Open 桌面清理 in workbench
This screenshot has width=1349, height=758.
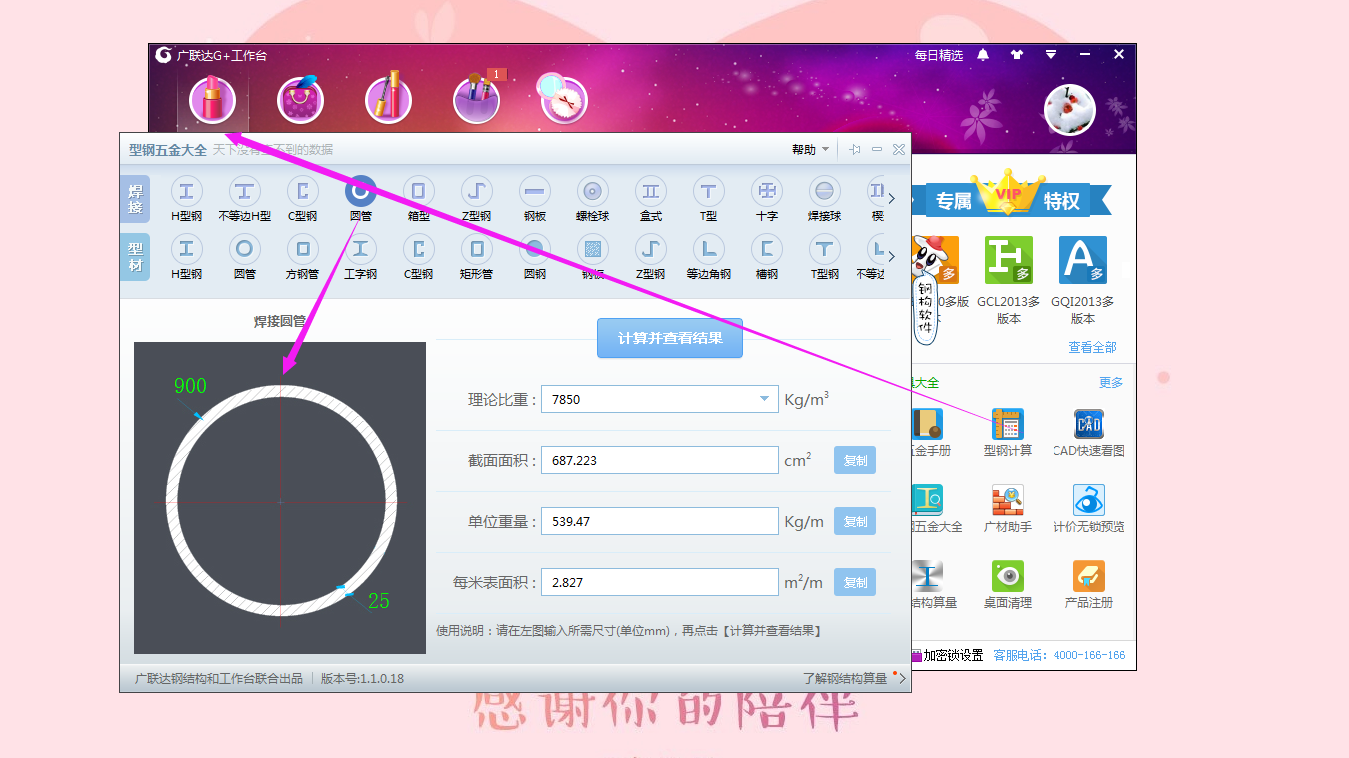1008,584
